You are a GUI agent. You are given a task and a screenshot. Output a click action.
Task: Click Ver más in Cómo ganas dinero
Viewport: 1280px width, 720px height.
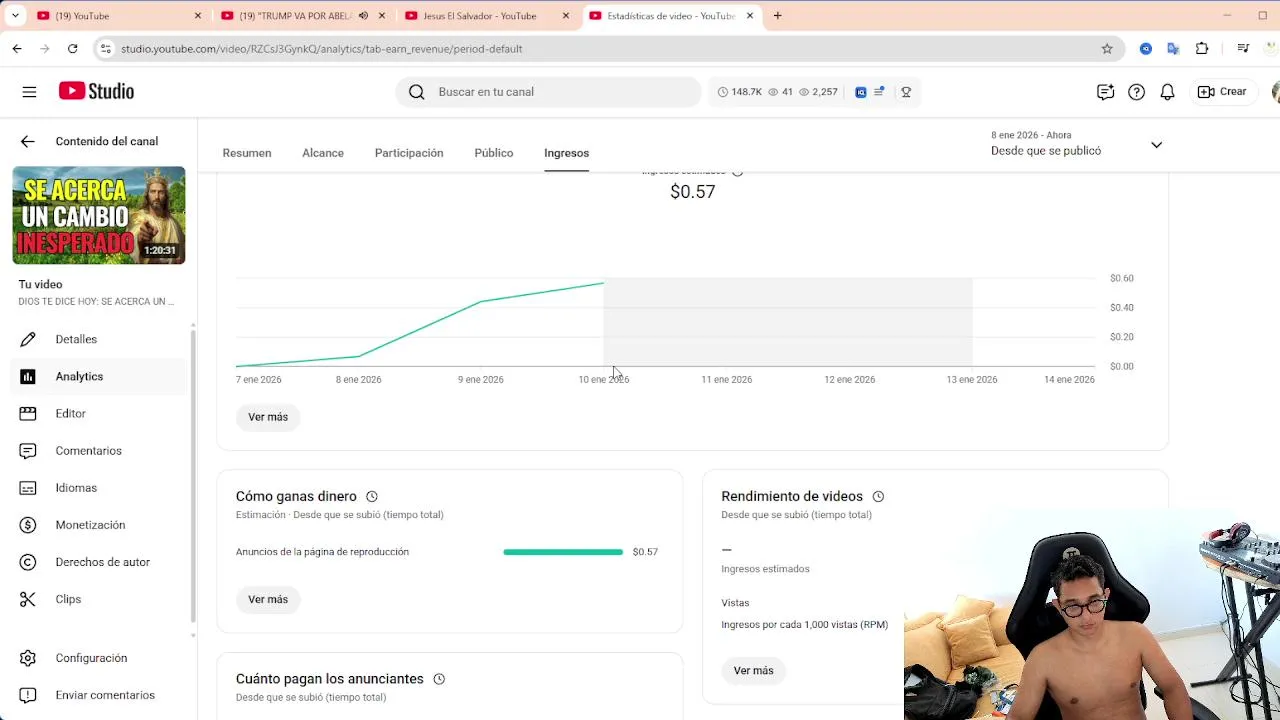coord(268,599)
